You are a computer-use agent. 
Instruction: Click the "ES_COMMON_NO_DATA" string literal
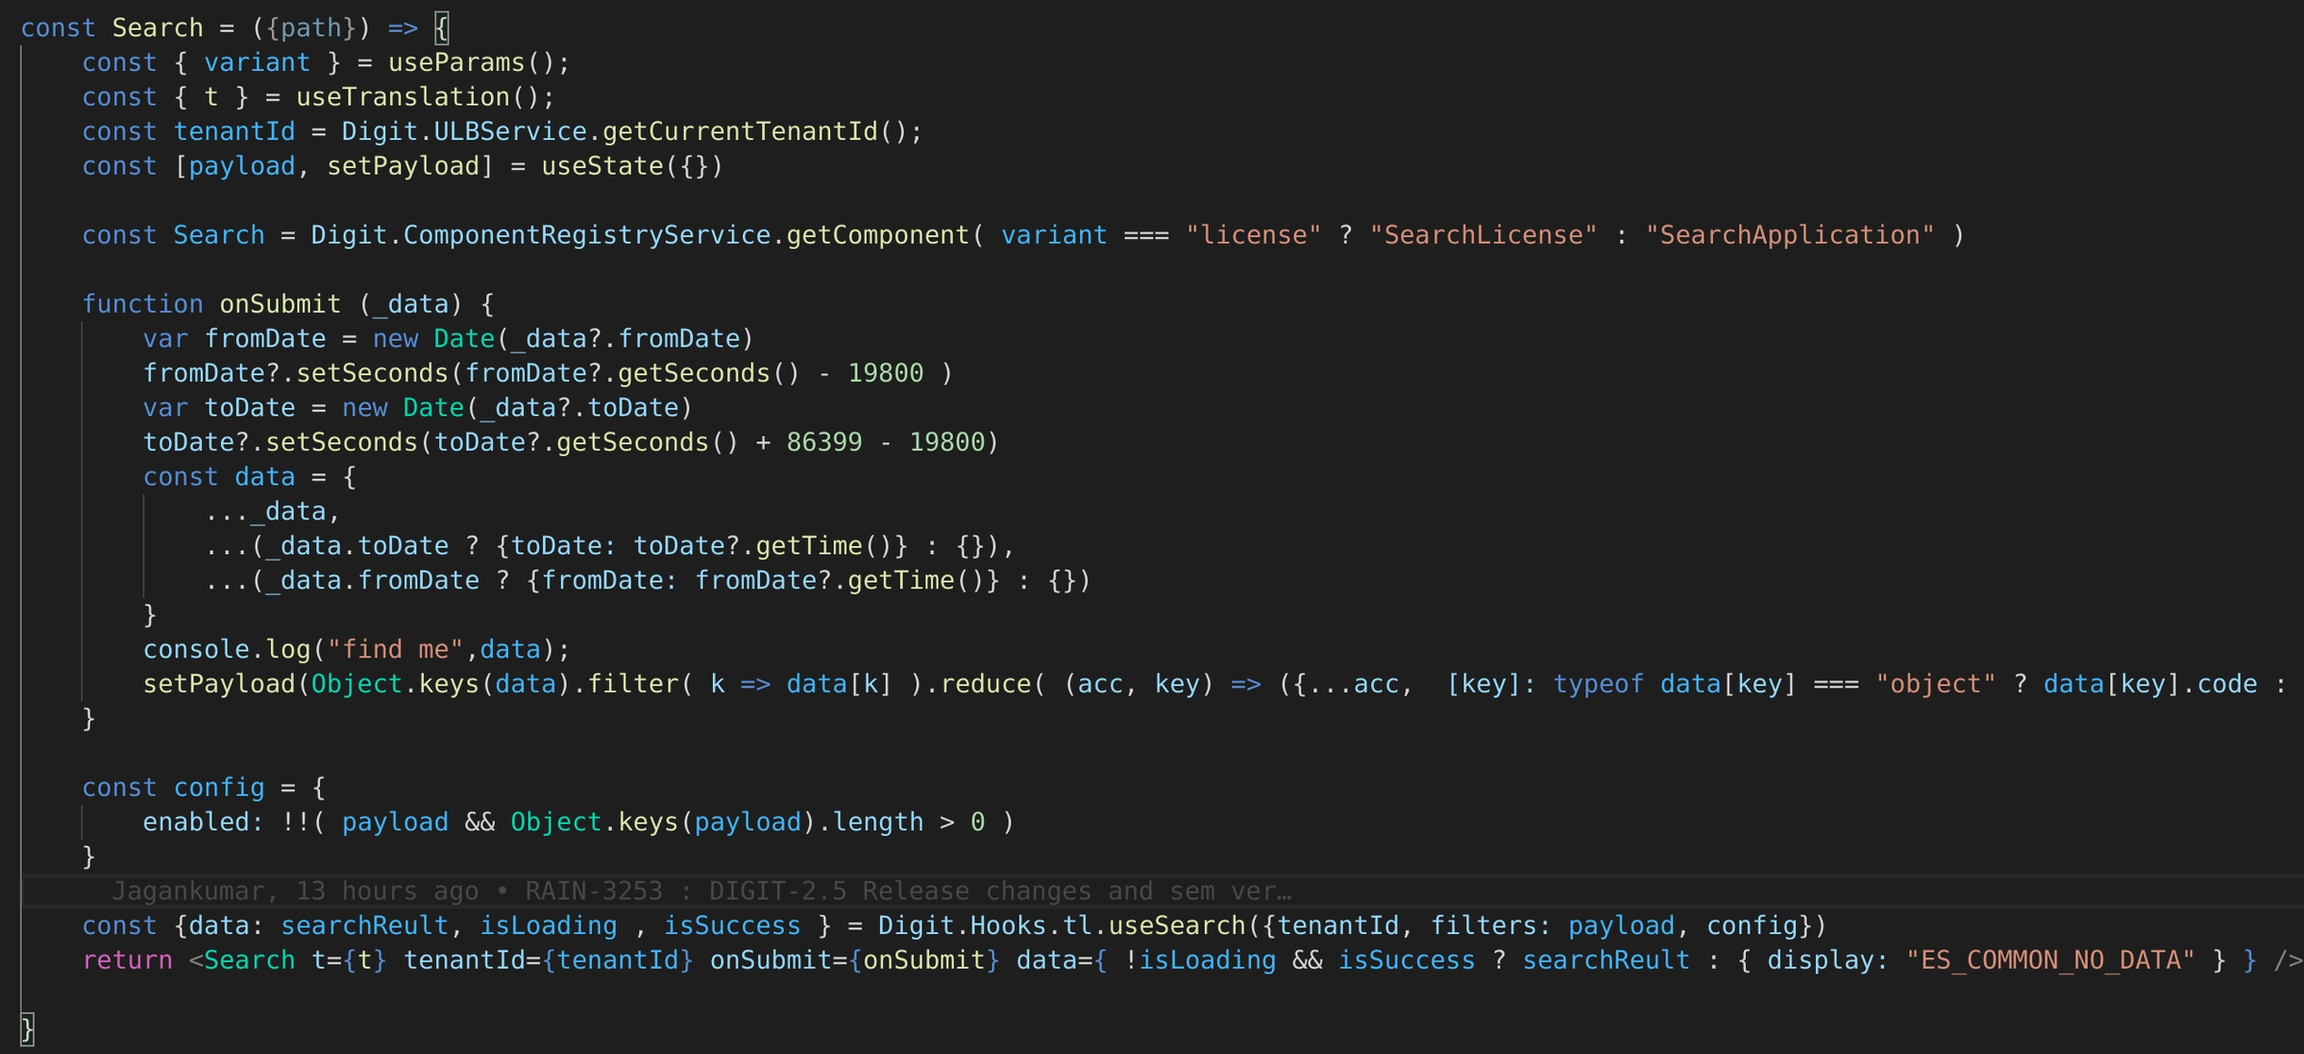click(x=2050, y=960)
